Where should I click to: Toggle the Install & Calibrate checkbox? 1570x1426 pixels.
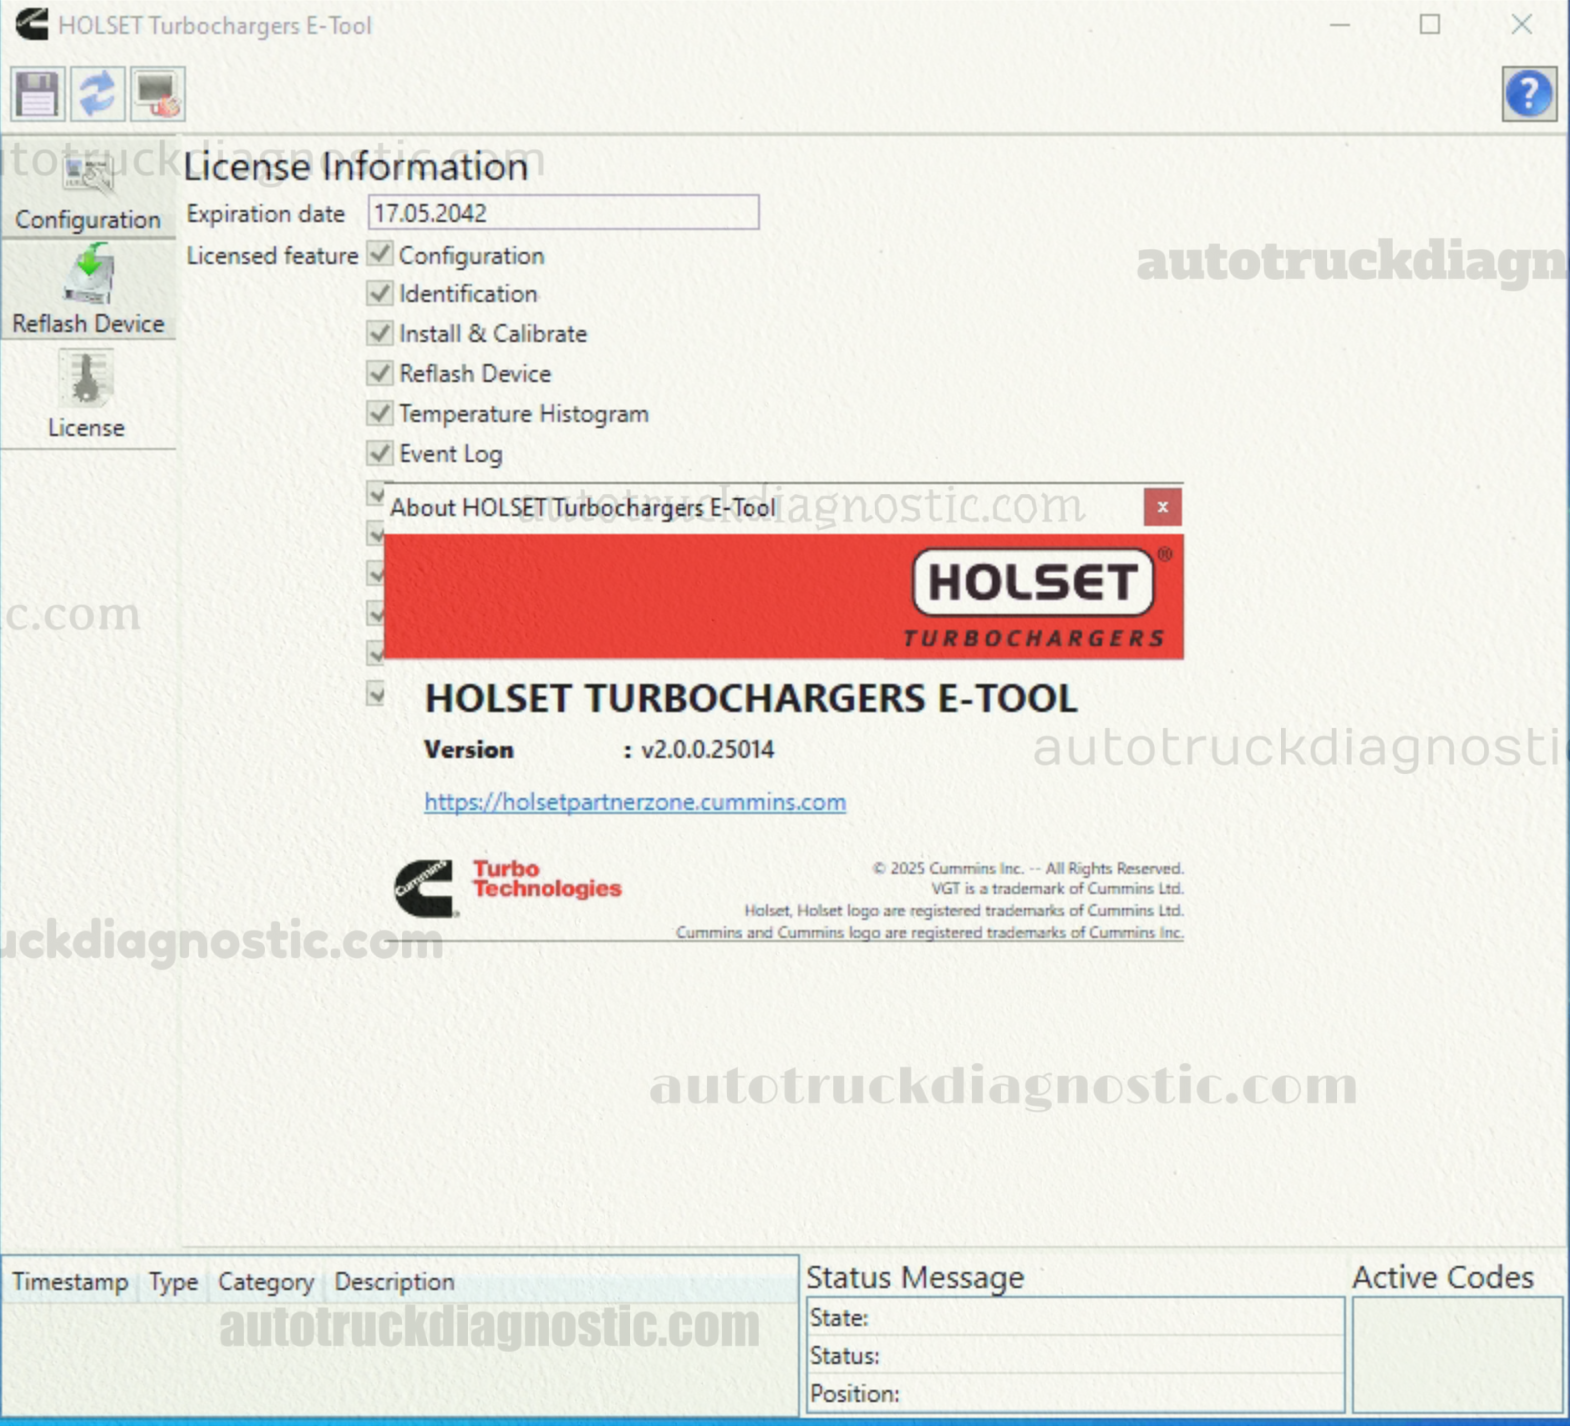tap(380, 333)
